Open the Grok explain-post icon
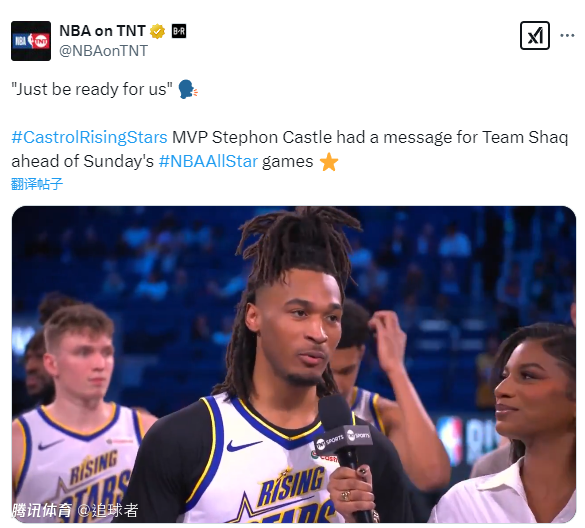 click(535, 36)
